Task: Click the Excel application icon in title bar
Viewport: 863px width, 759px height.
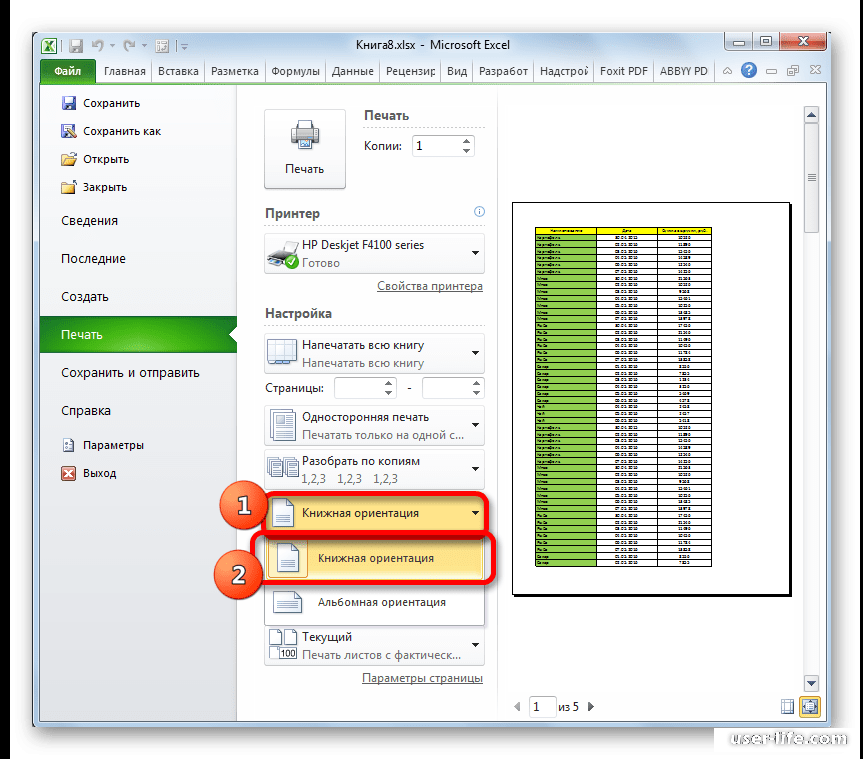Action: [x=50, y=46]
